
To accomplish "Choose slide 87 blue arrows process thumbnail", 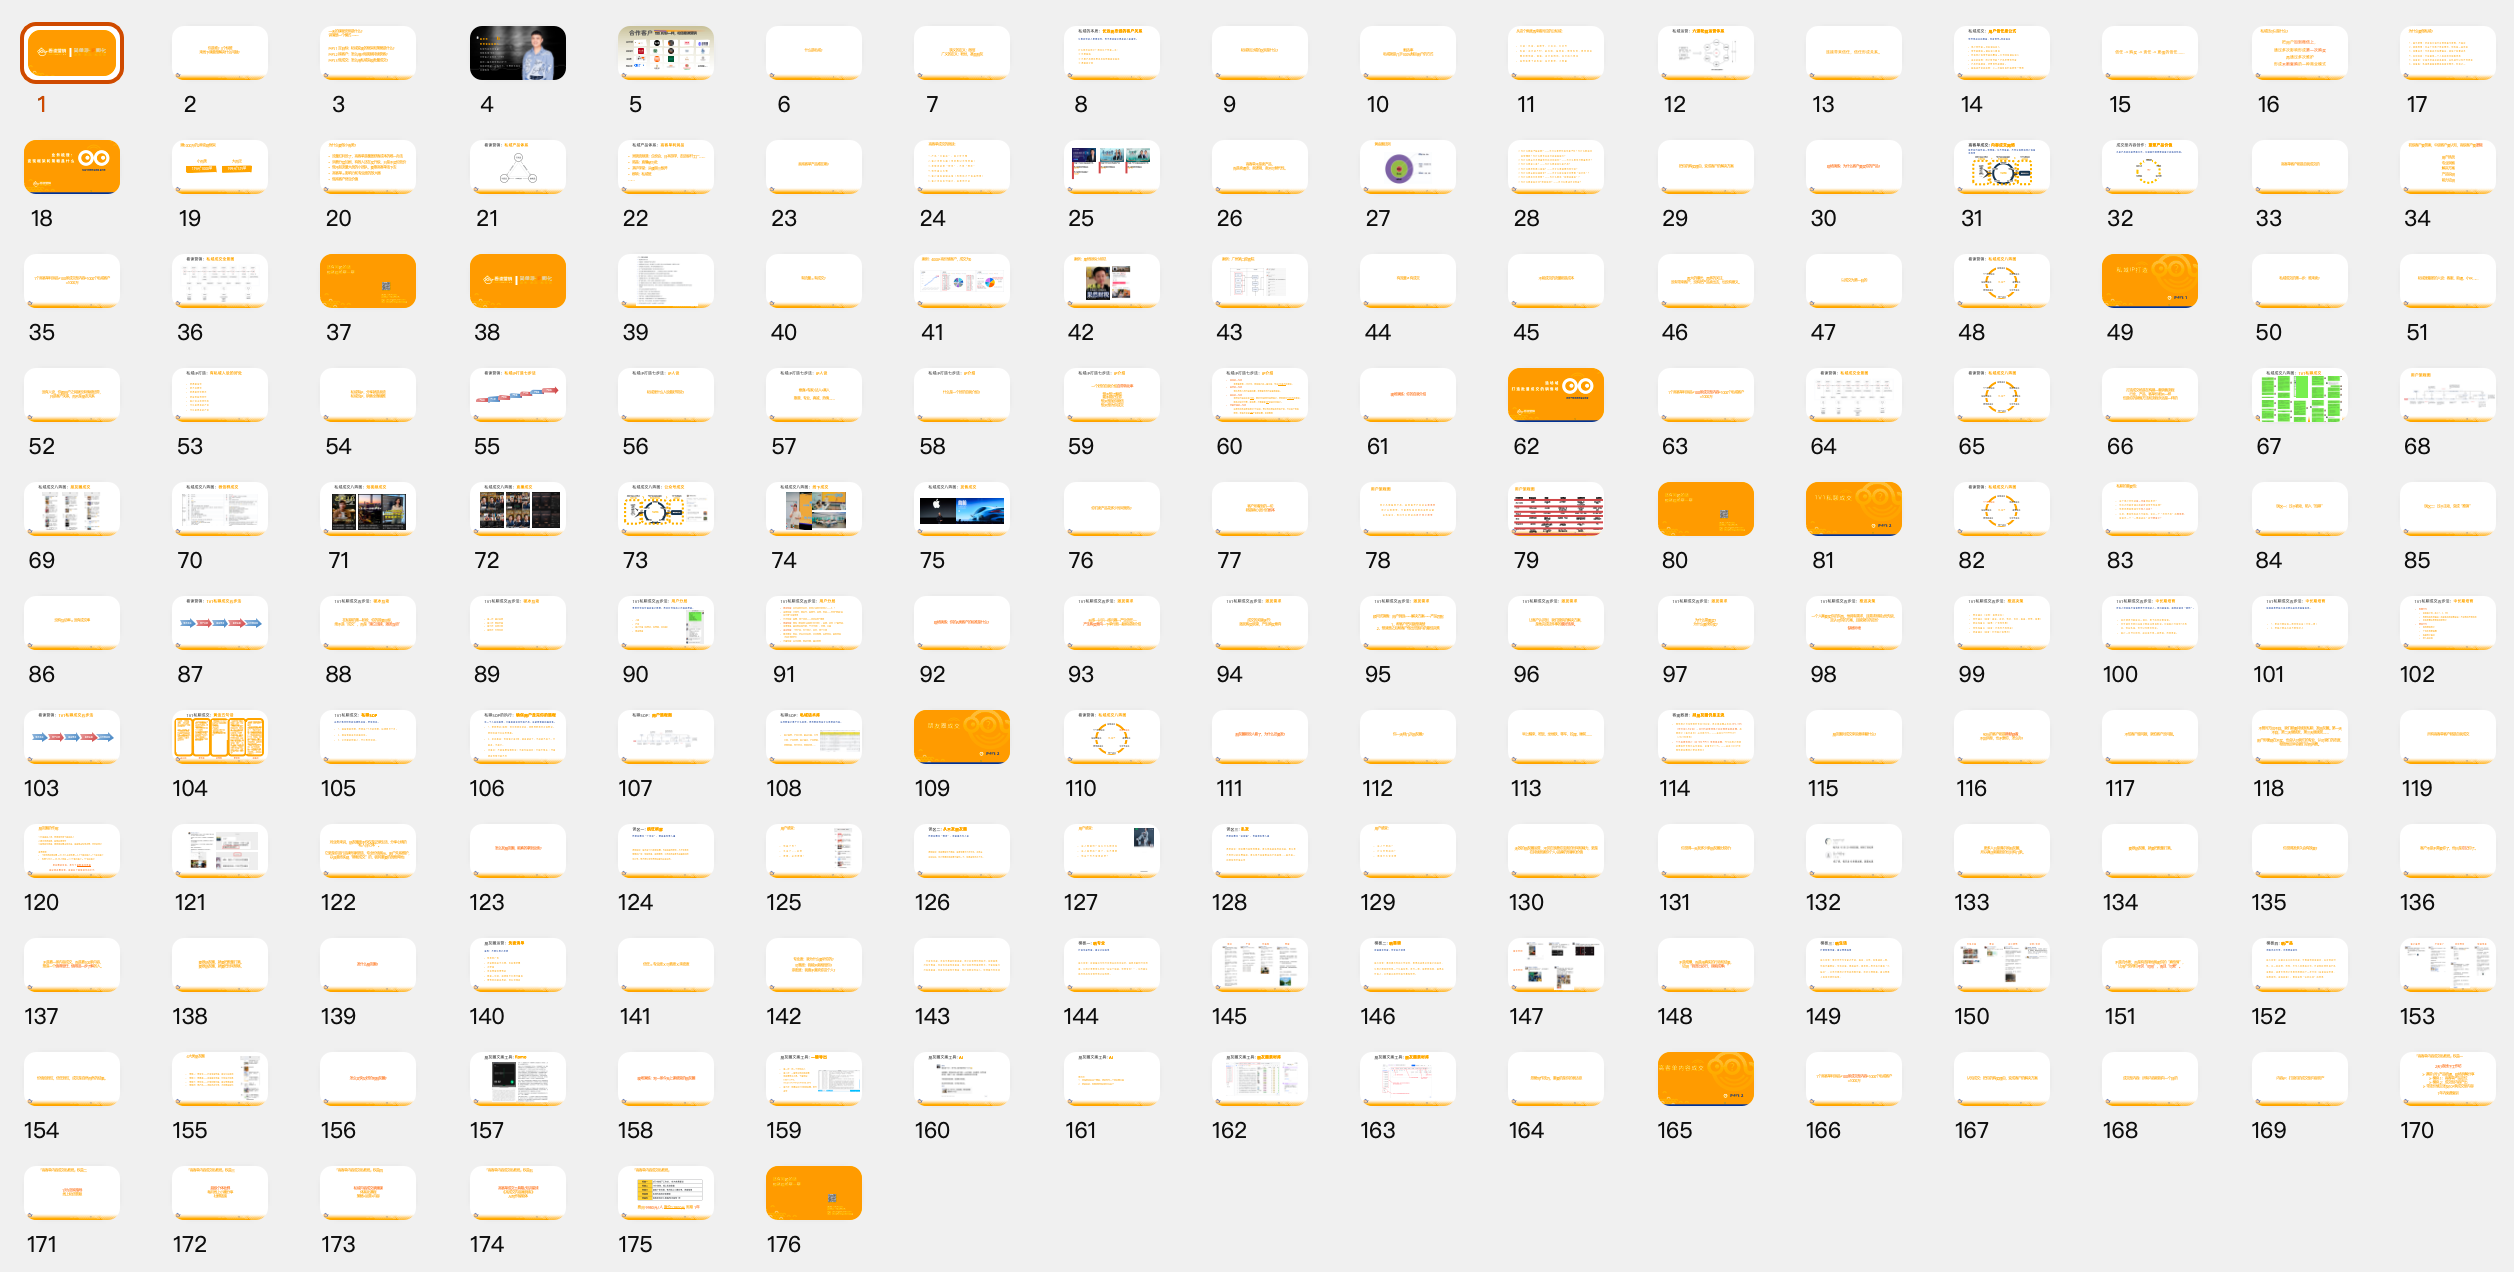I will point(220,622).
